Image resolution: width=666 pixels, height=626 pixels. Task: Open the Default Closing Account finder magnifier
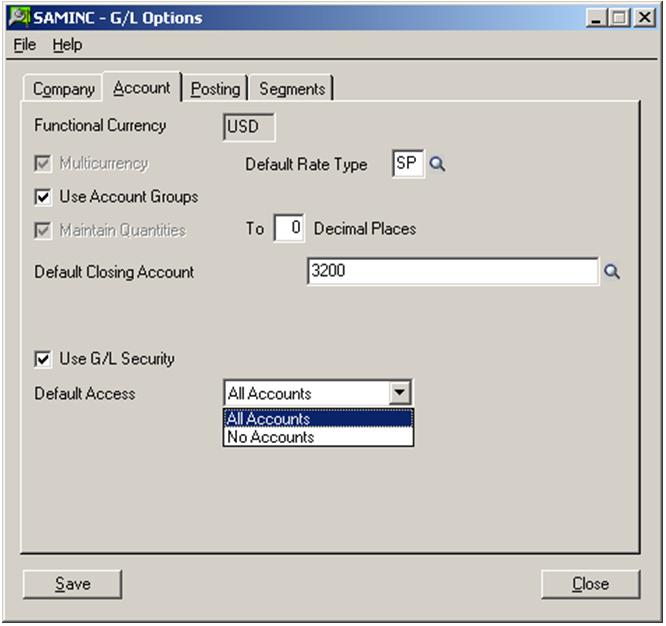[x=612, y=272]
